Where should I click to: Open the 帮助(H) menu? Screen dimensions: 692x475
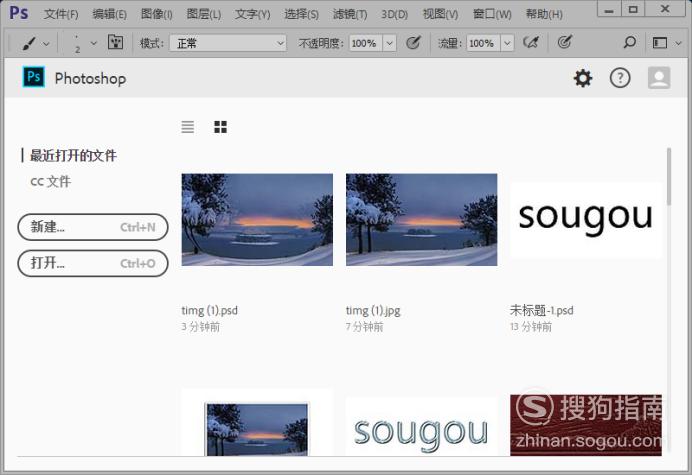[544, 14]
